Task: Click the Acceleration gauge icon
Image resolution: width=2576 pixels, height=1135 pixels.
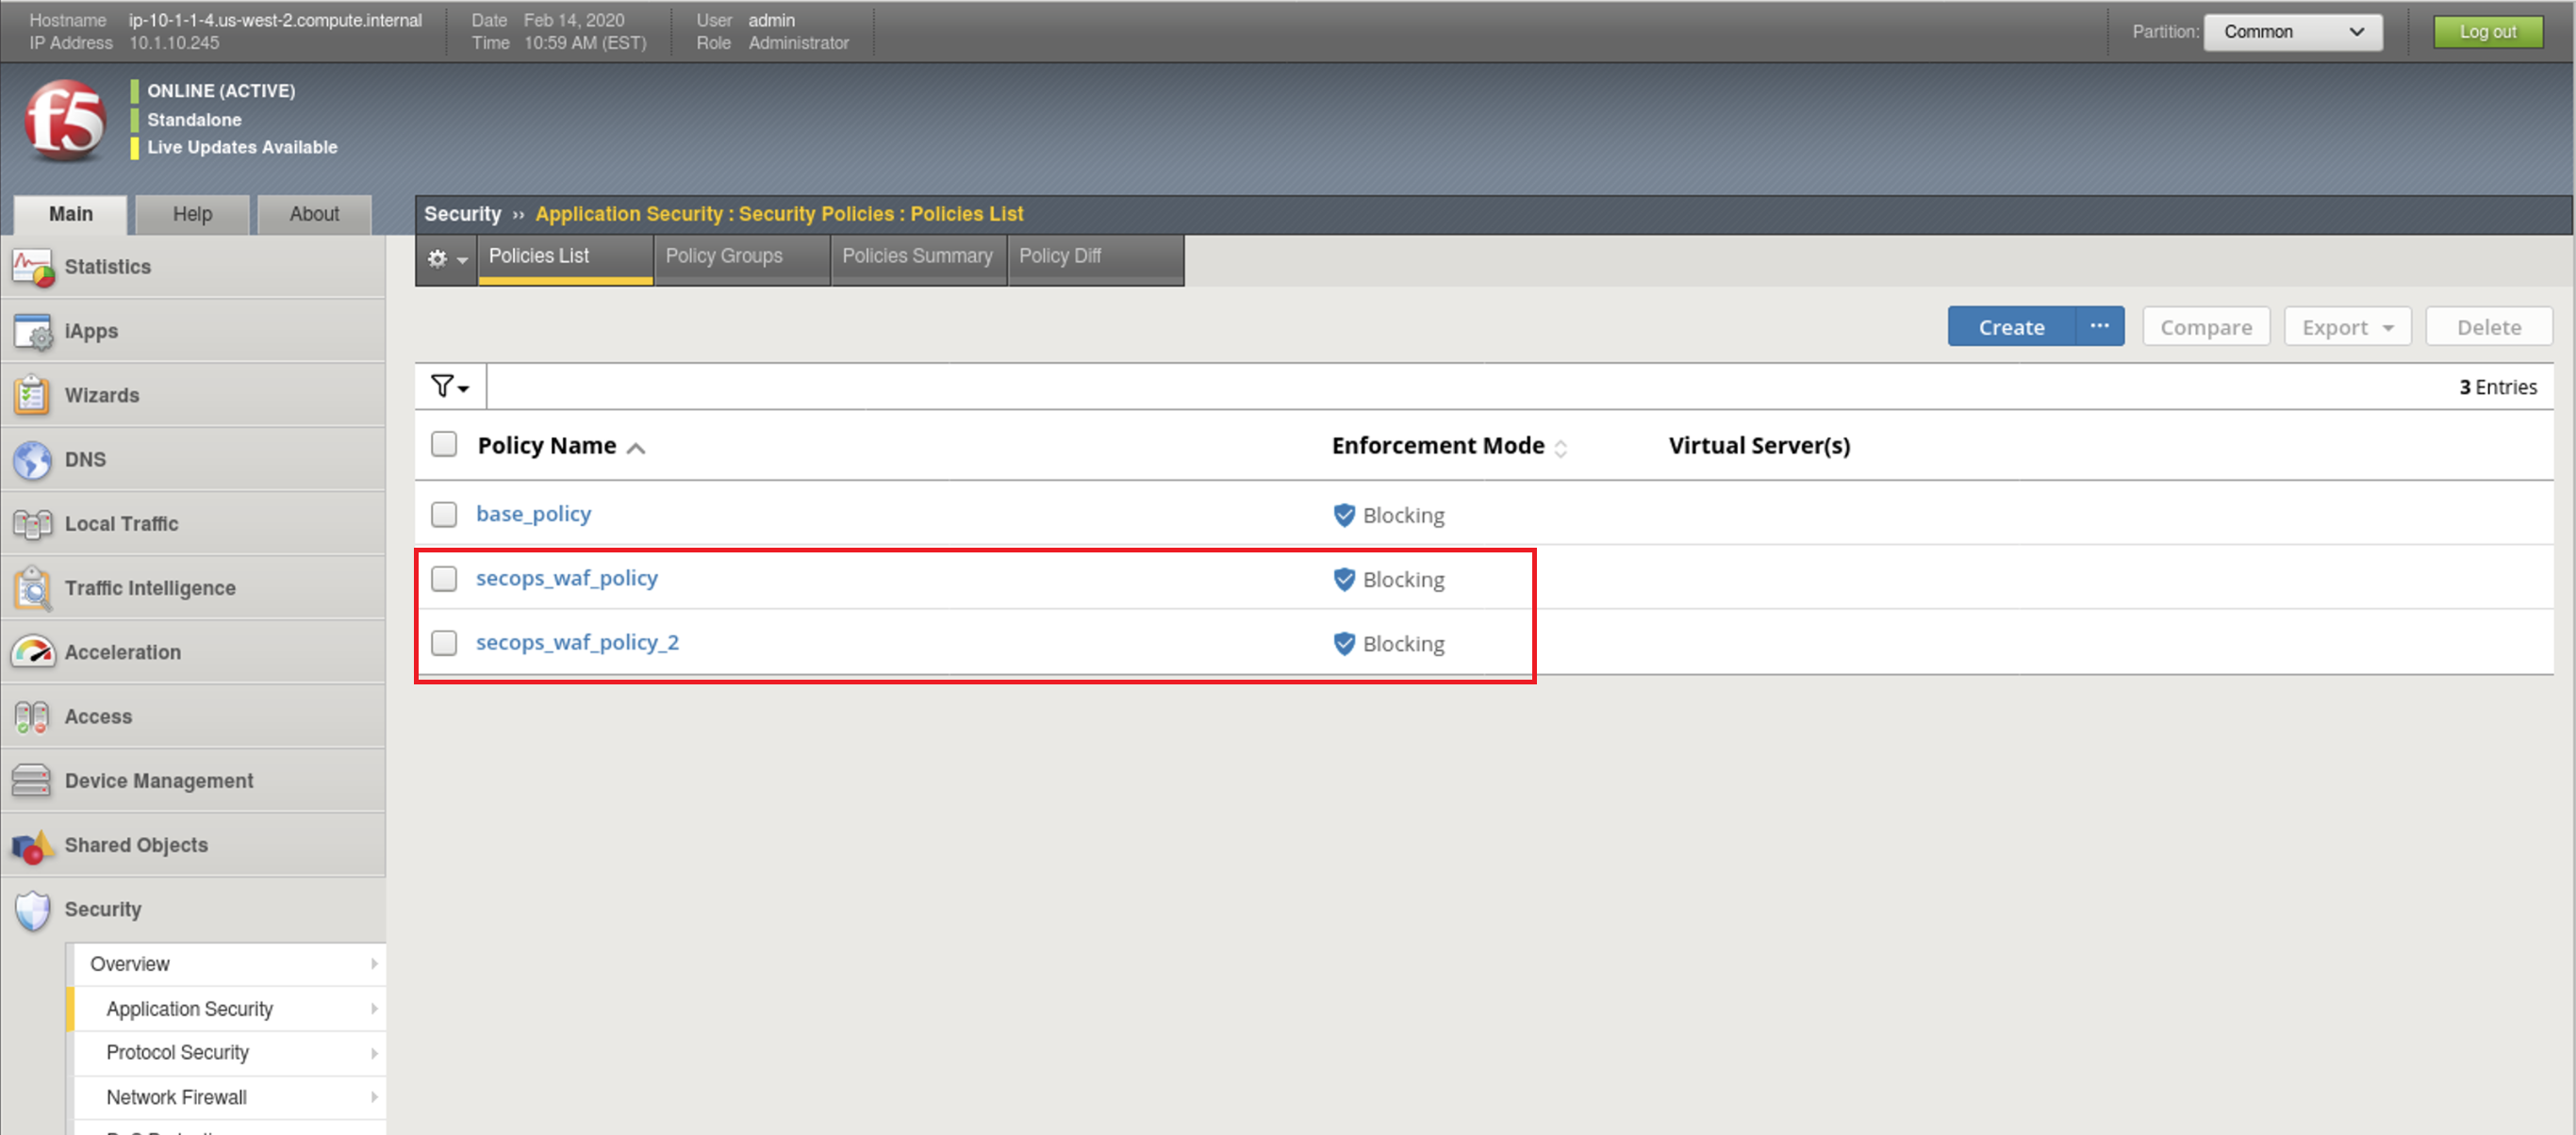Action: (32, 652)
